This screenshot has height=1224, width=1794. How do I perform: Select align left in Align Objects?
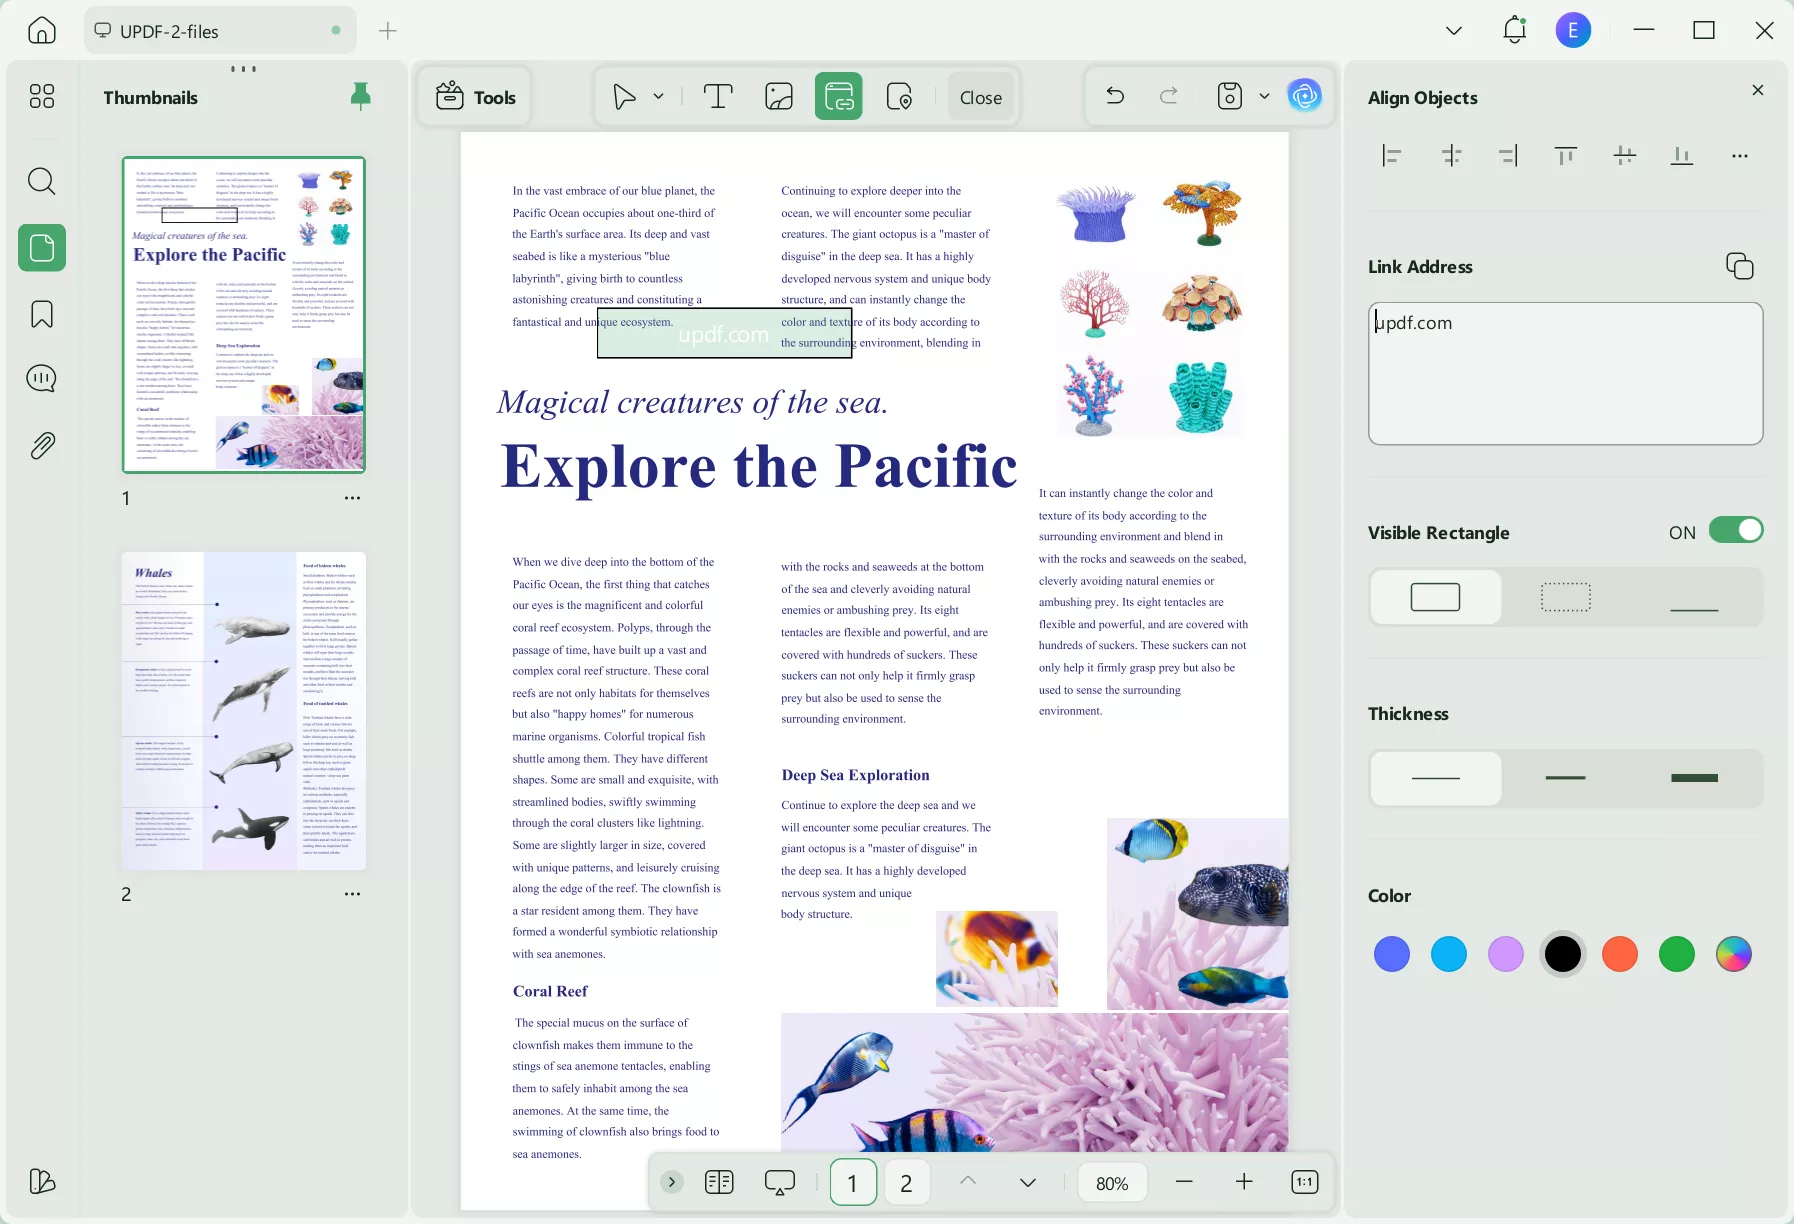(1392, 155)
